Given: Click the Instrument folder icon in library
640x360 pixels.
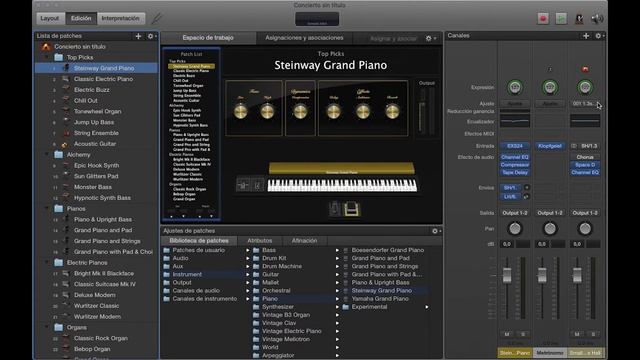Looking at the screenshot, I should (167, 274).
